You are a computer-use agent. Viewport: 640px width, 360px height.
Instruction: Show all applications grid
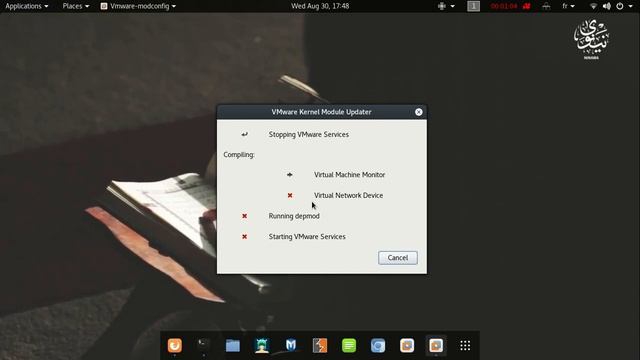tap(465, 345)
